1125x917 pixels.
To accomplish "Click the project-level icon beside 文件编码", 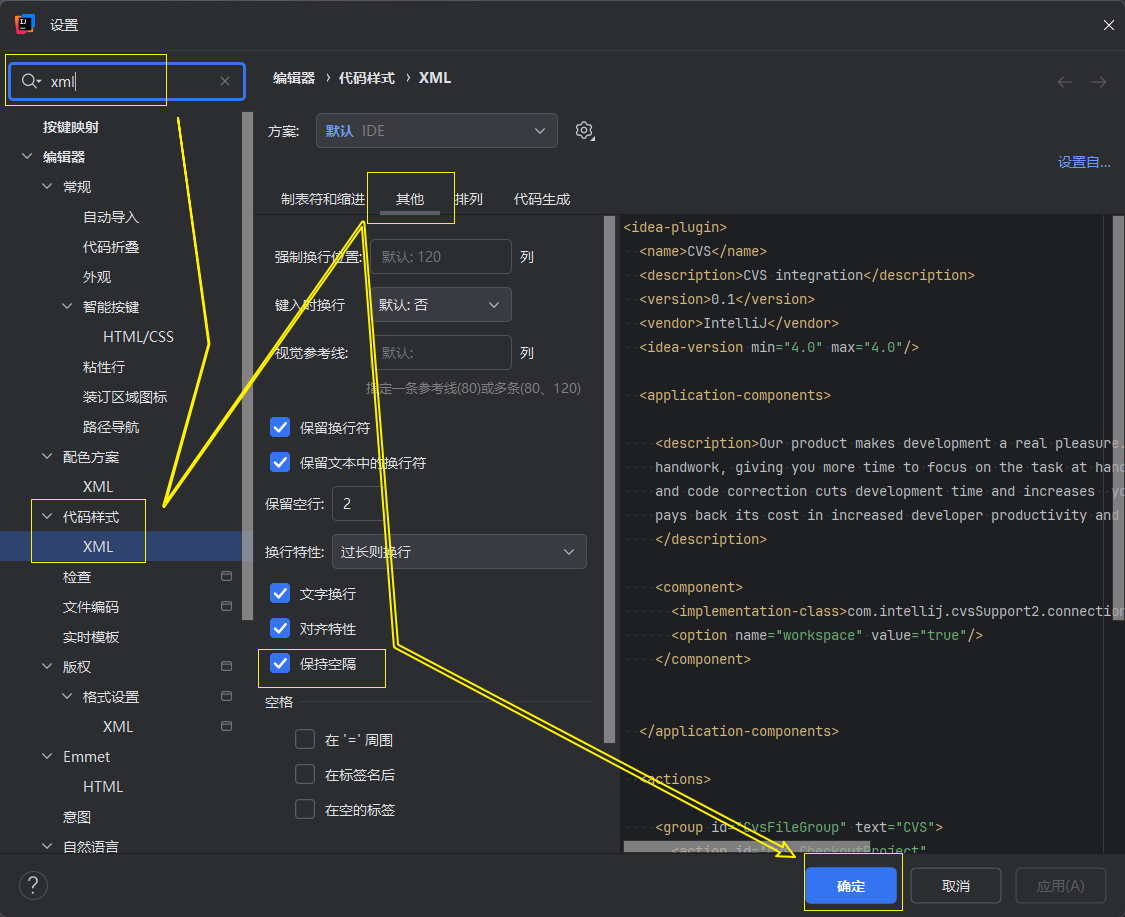I will coord(226,607).
